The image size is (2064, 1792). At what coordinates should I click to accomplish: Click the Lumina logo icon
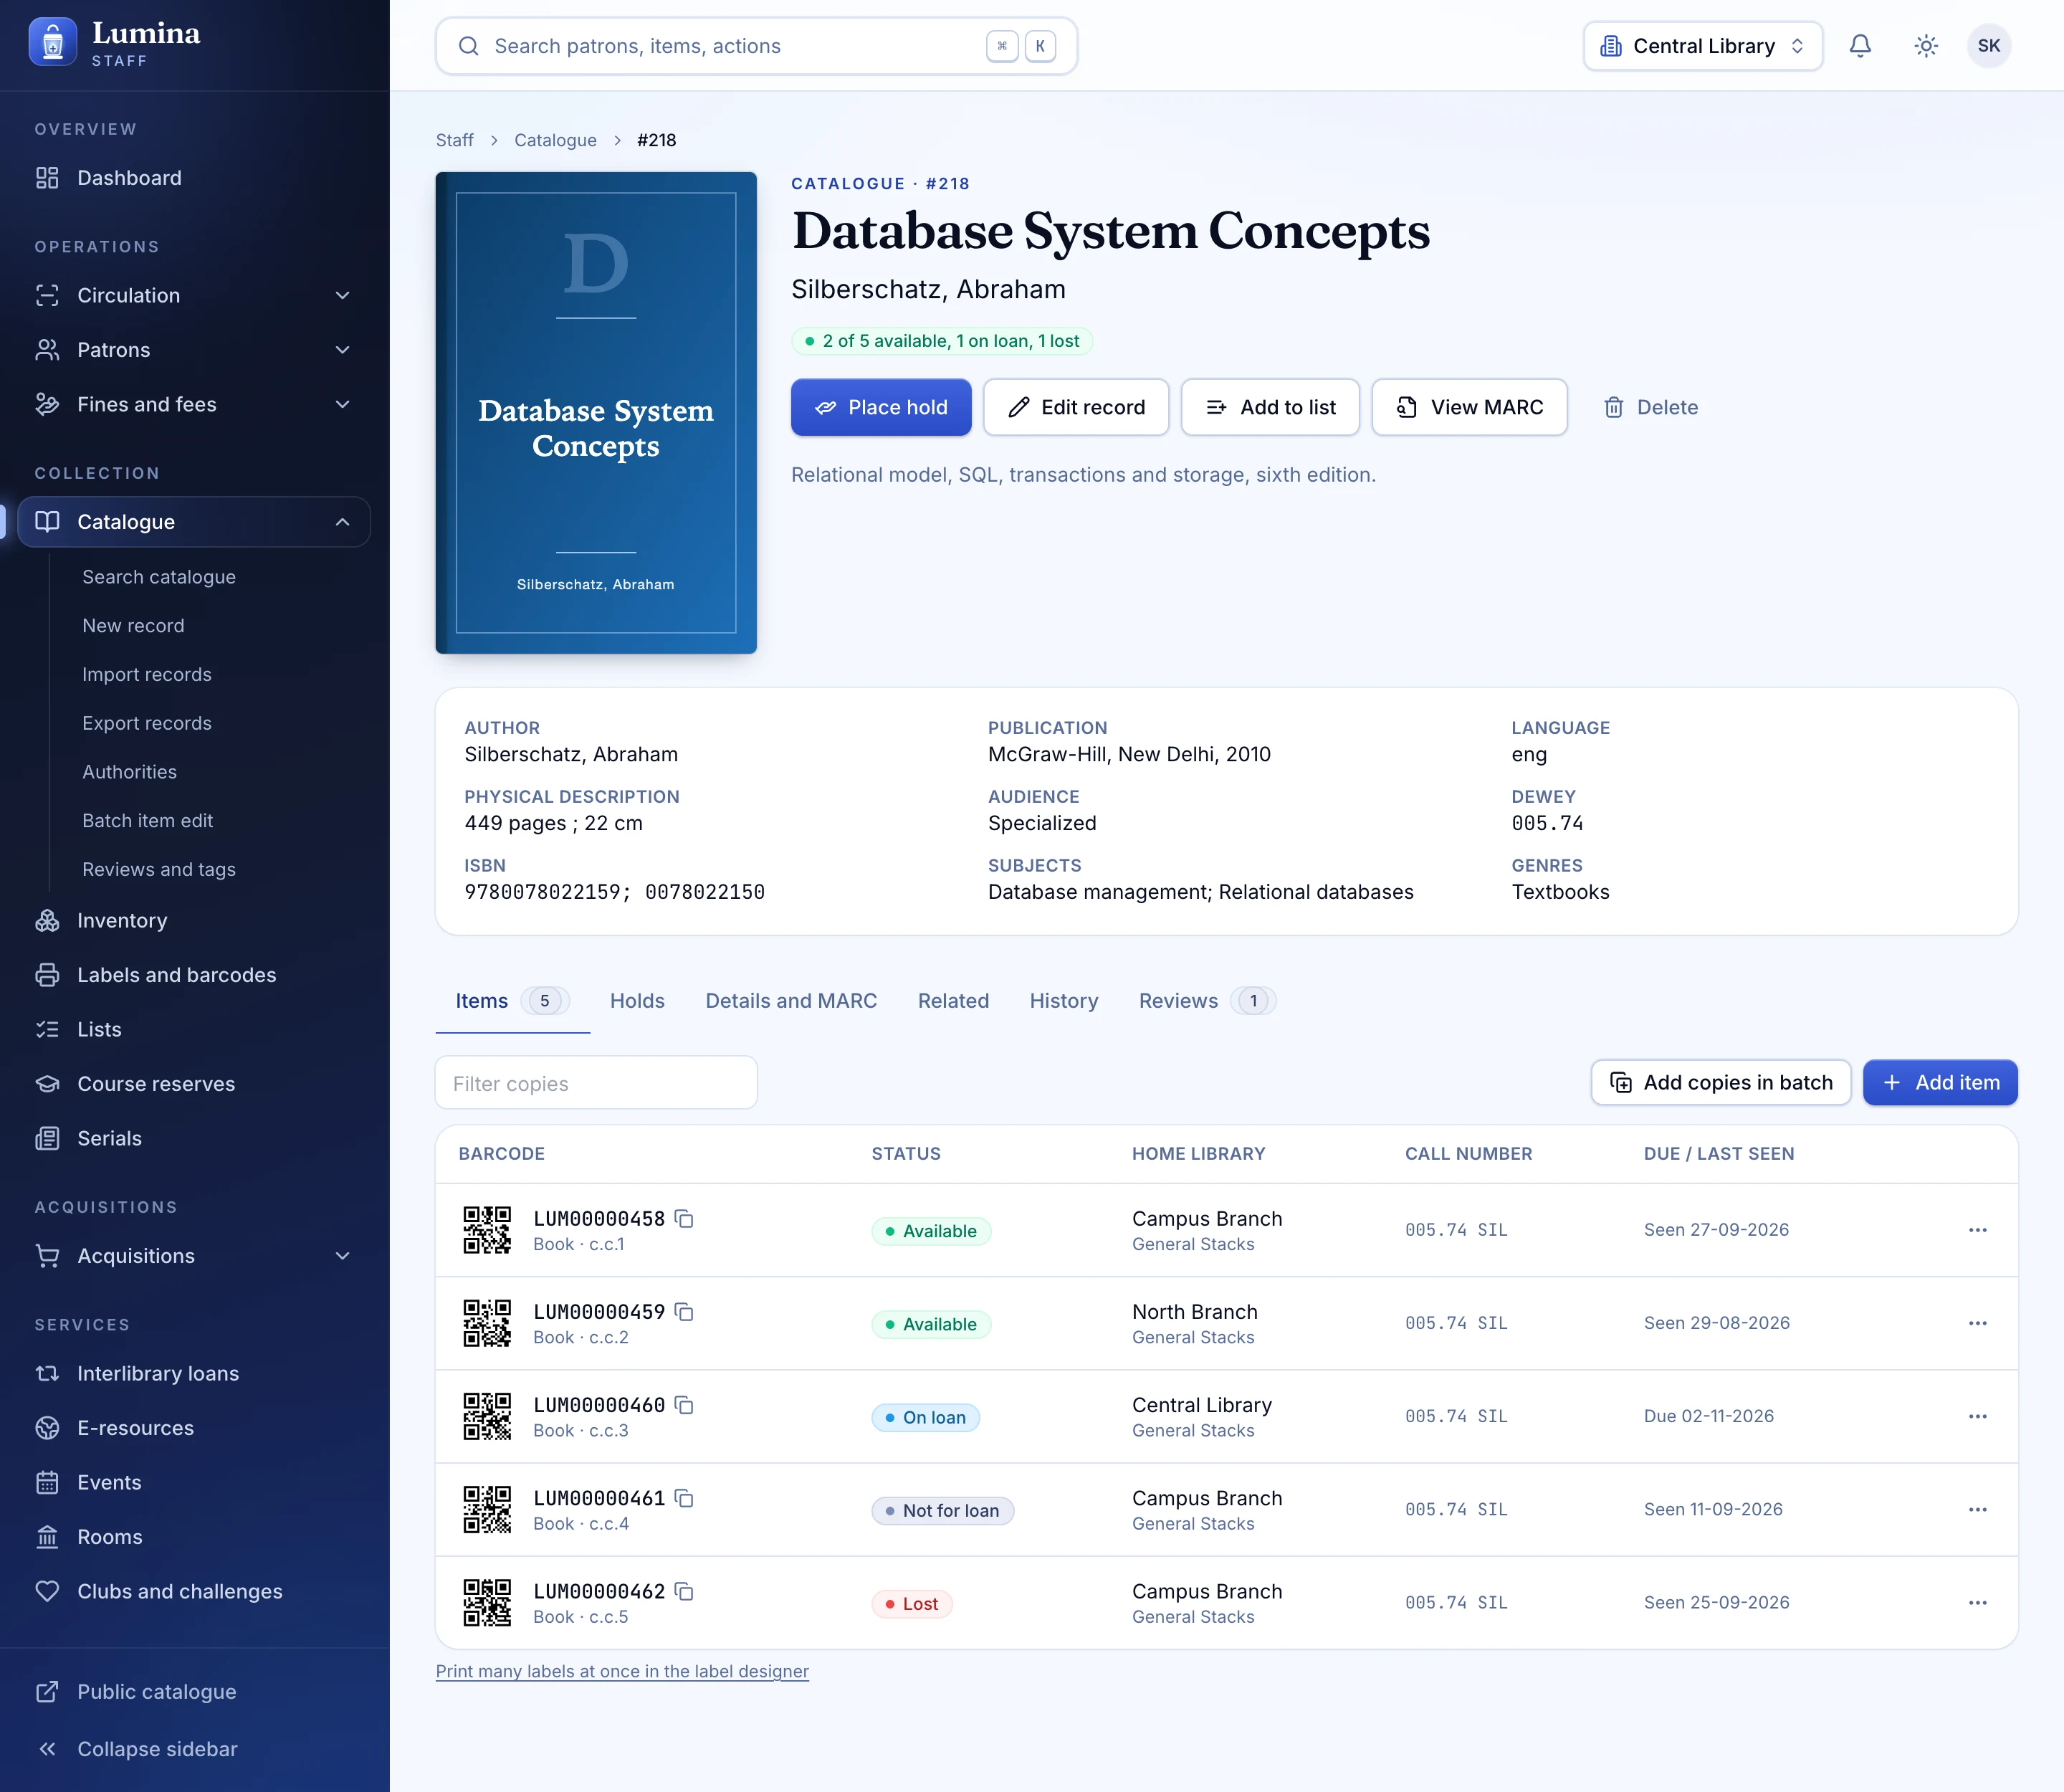coord(53,42)
